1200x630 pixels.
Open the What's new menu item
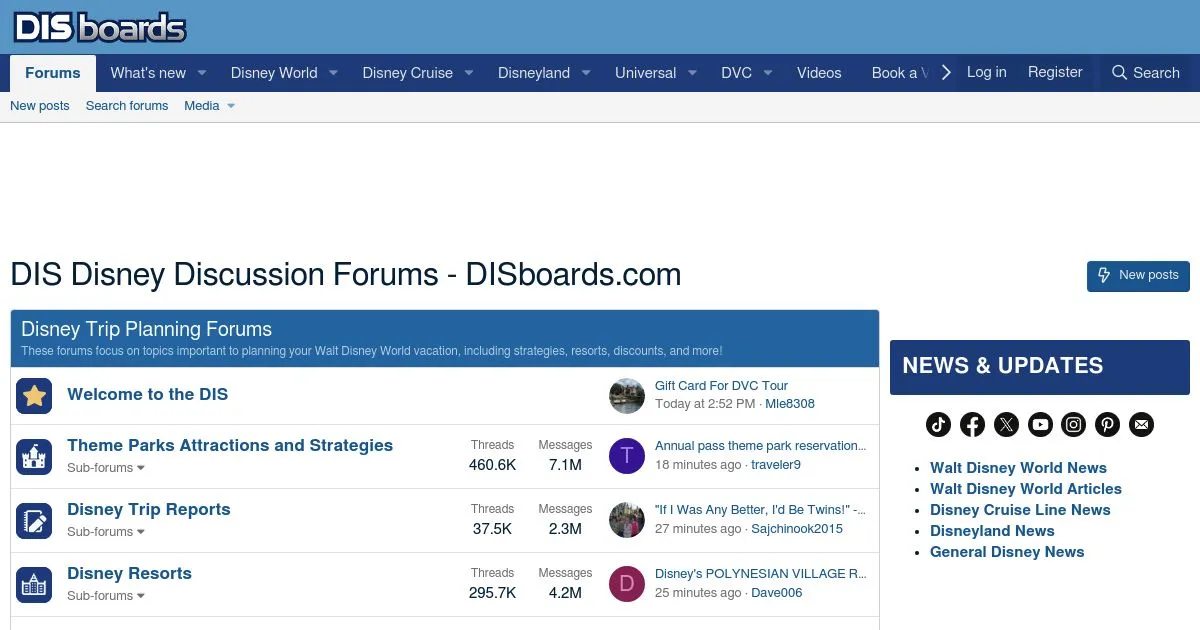point(148,73)
